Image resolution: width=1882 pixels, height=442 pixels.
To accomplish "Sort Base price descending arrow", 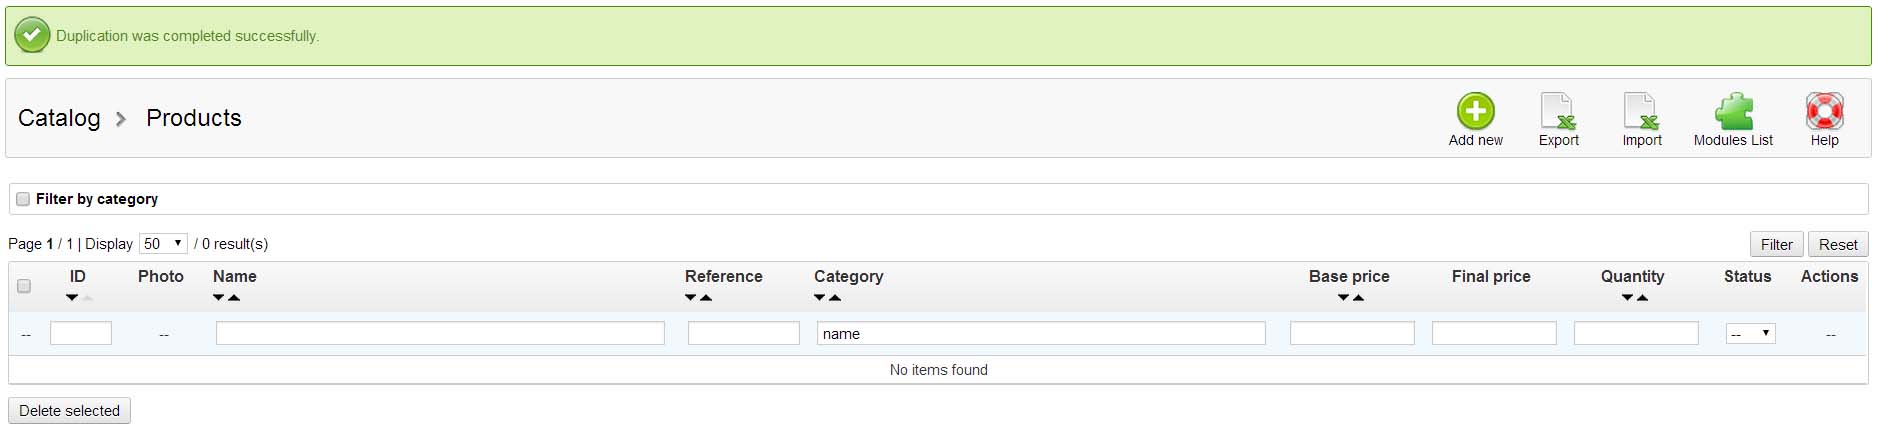I will tap(1344, 298).
